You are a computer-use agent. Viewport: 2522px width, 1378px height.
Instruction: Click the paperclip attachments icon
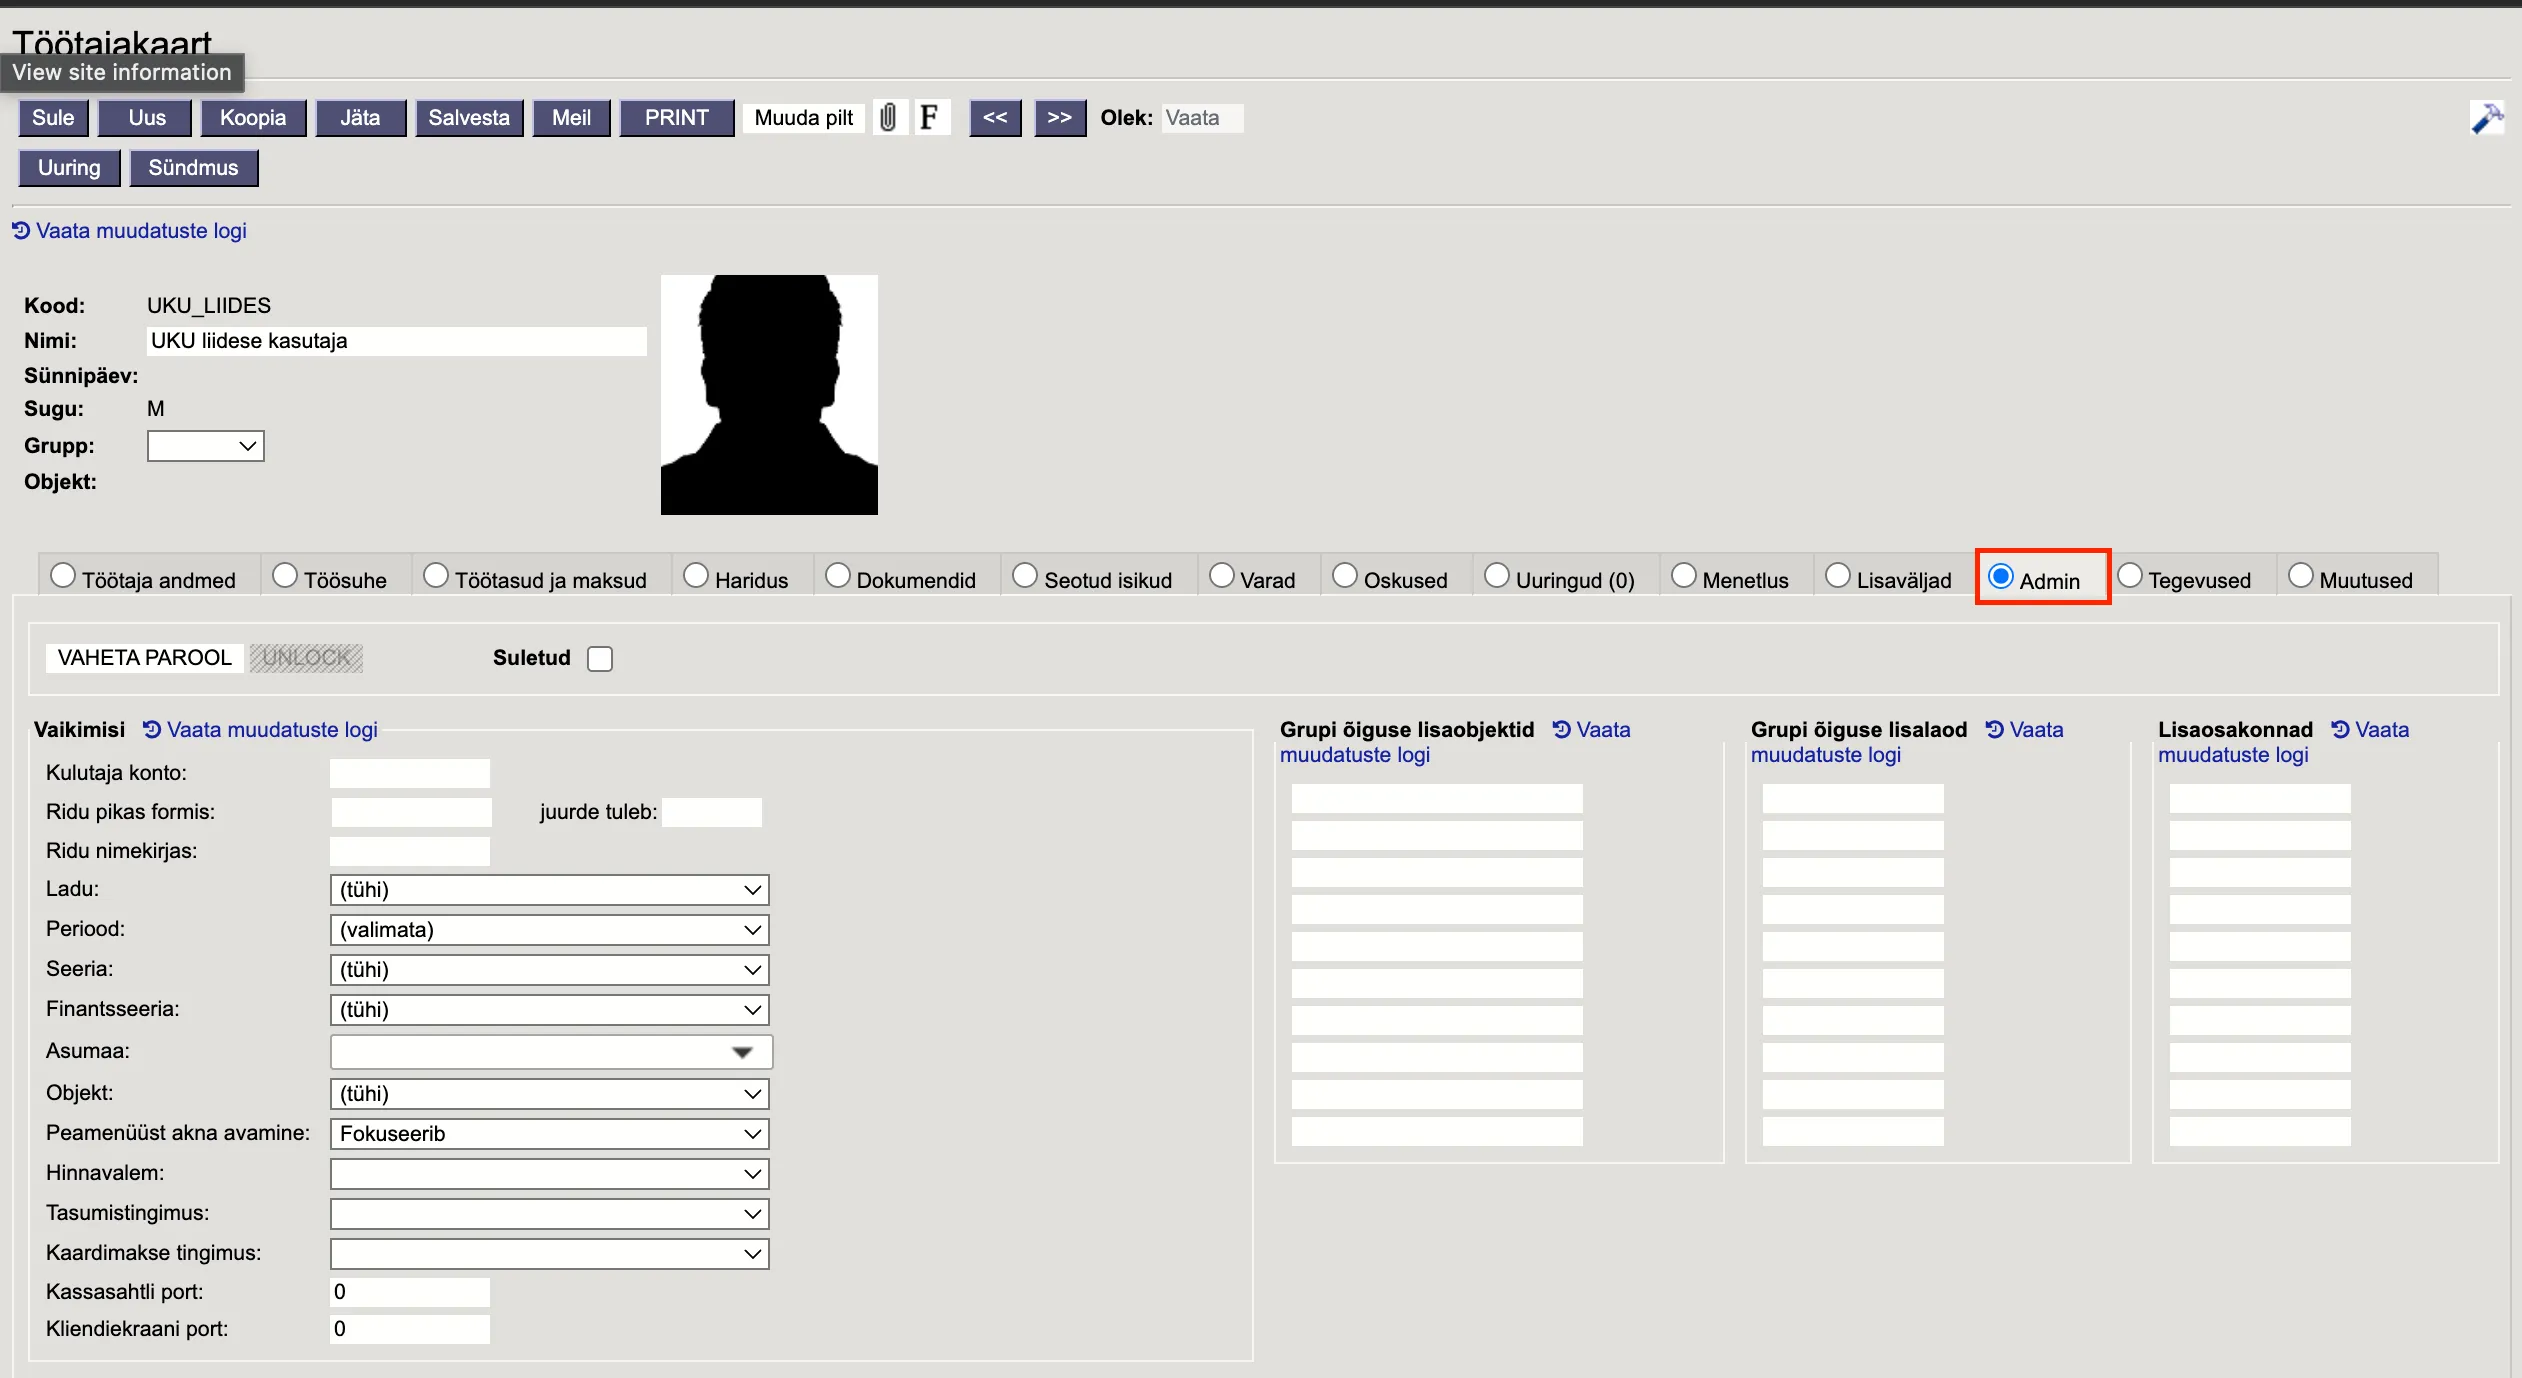888,118
